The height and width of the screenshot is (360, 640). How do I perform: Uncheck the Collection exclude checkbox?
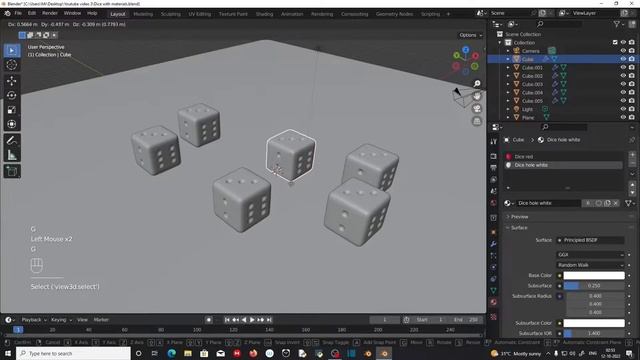(x=615, y=42)
